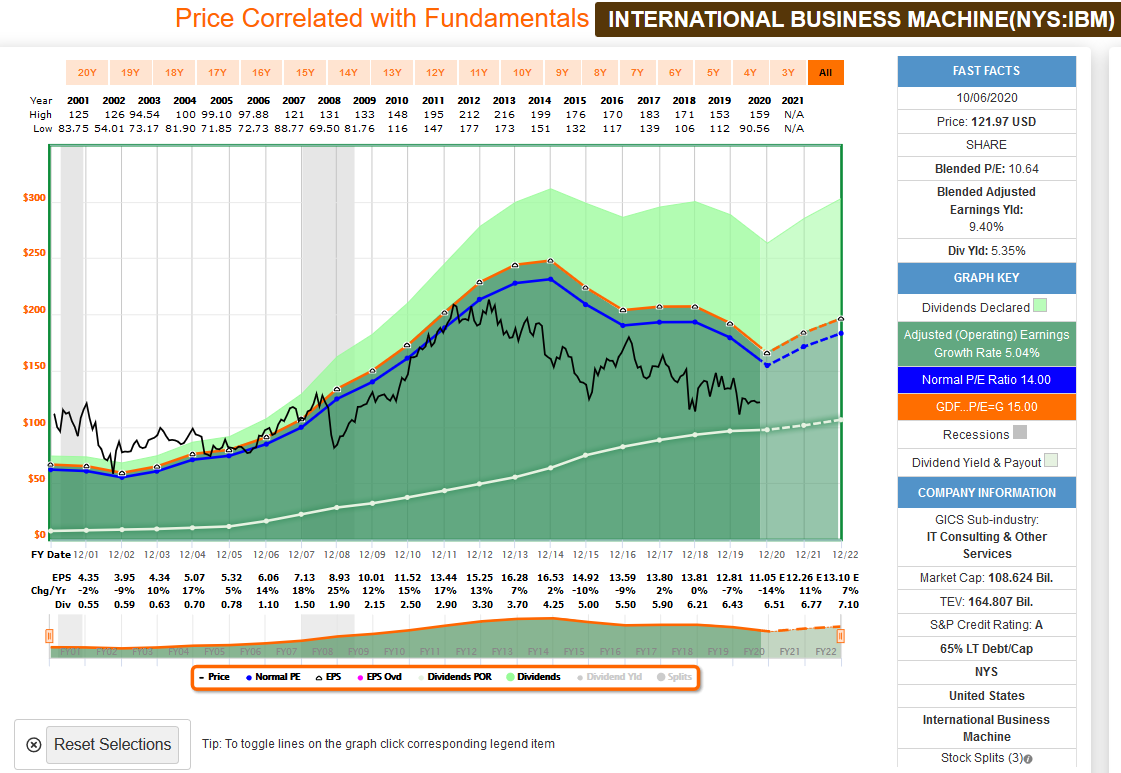This screenshot has height=773, width=1121.
Task: Select the All time range tab
Action: (826, 72)
